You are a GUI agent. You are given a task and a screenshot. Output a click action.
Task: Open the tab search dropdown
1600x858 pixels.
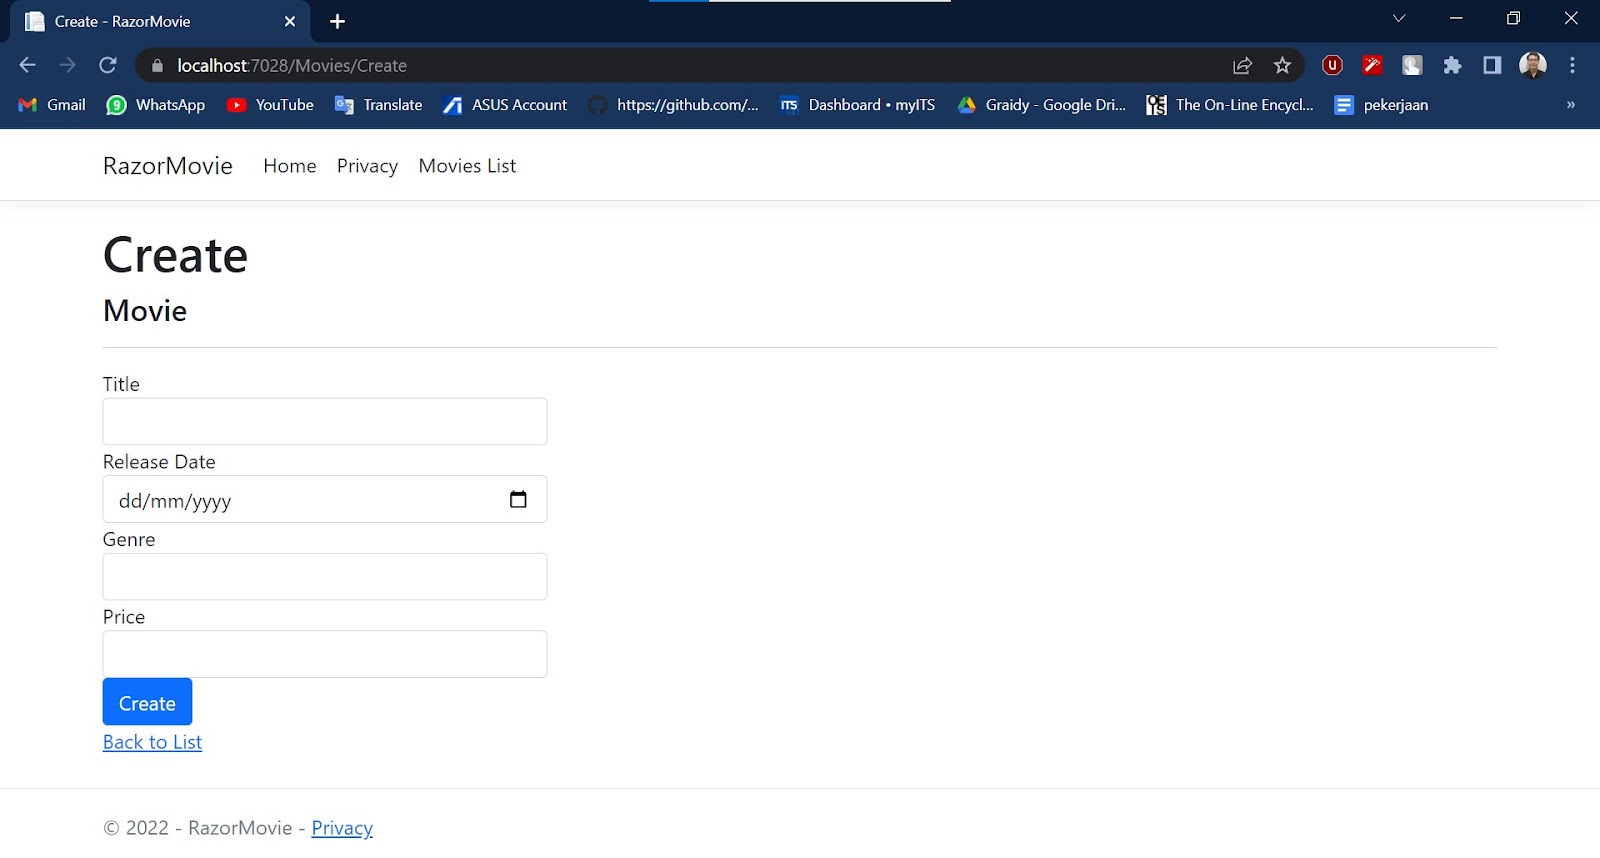(x=1399, y=18)
